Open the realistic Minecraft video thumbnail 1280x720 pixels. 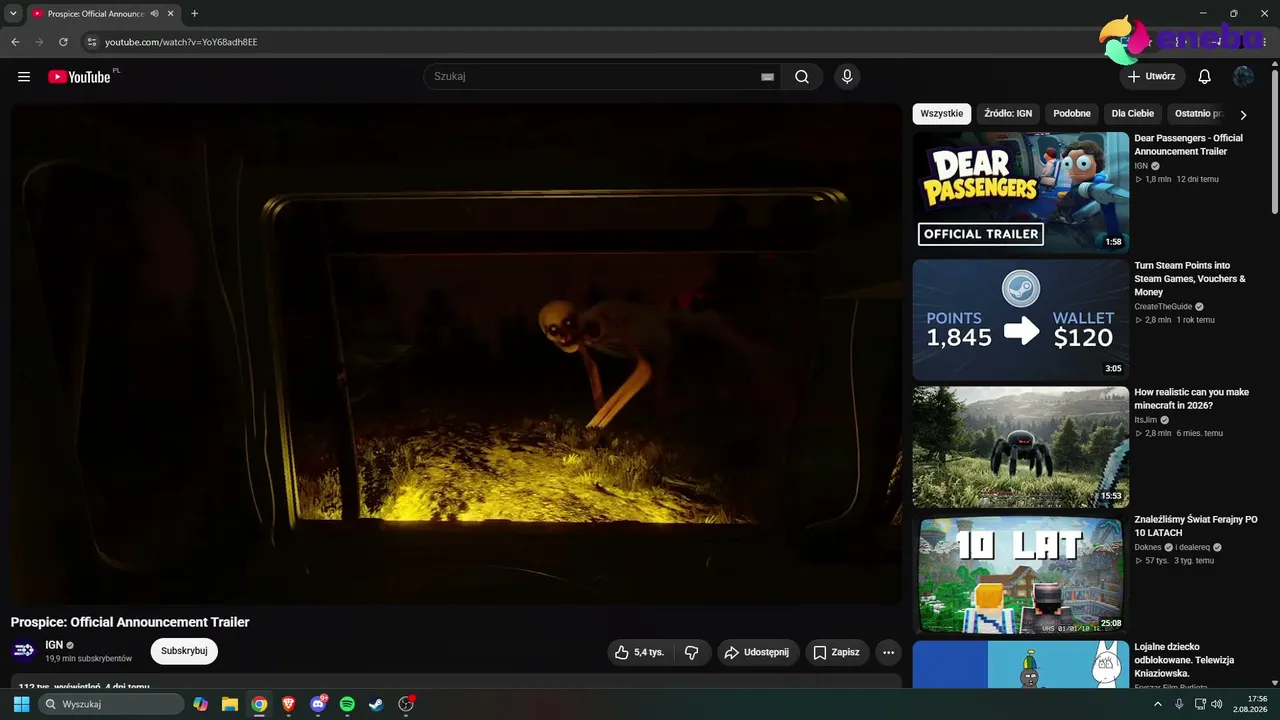(1021, 447)
